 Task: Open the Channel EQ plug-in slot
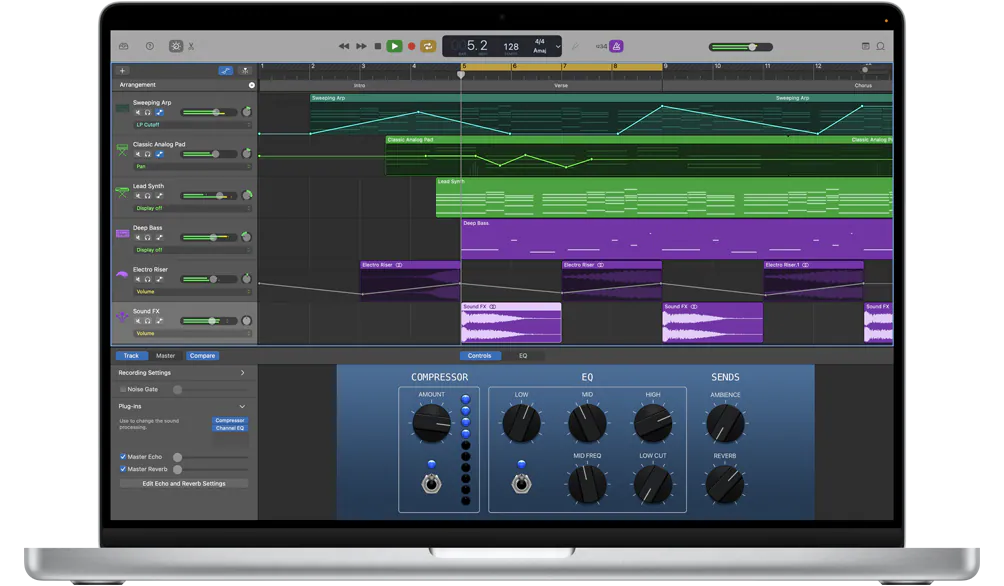(230, 428)
